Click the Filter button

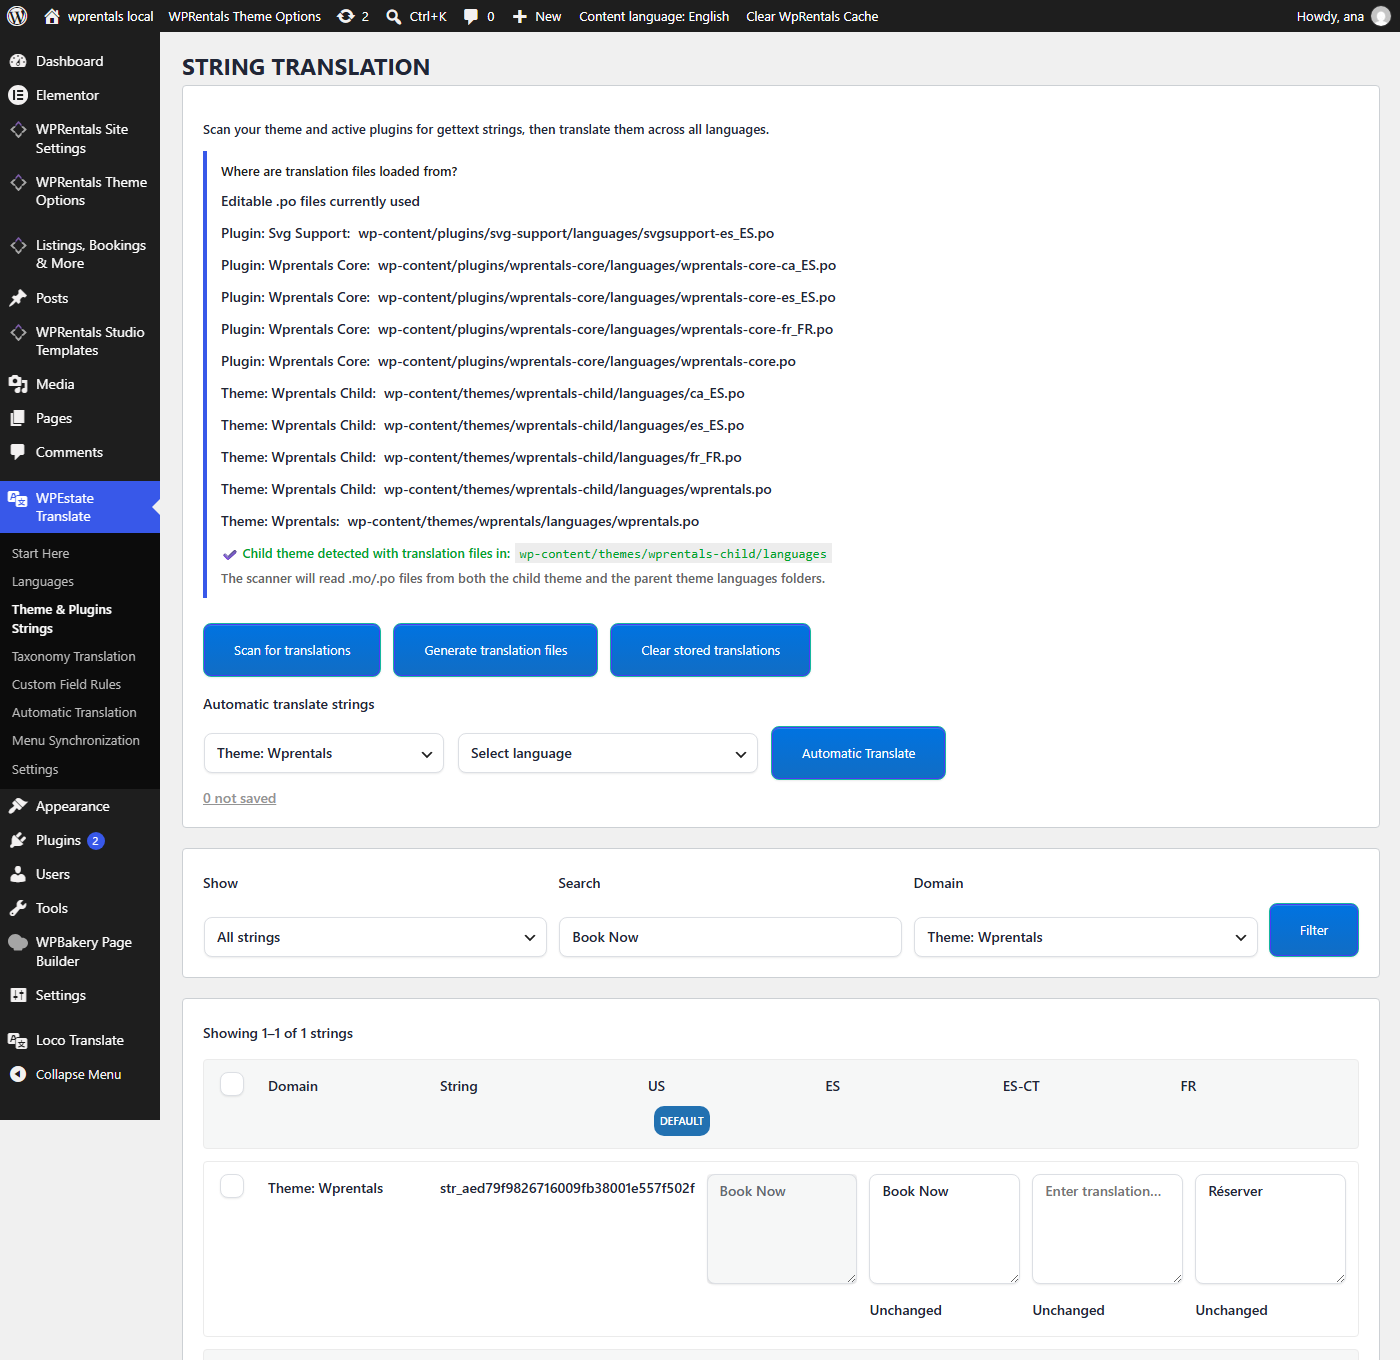point(1314,930)
